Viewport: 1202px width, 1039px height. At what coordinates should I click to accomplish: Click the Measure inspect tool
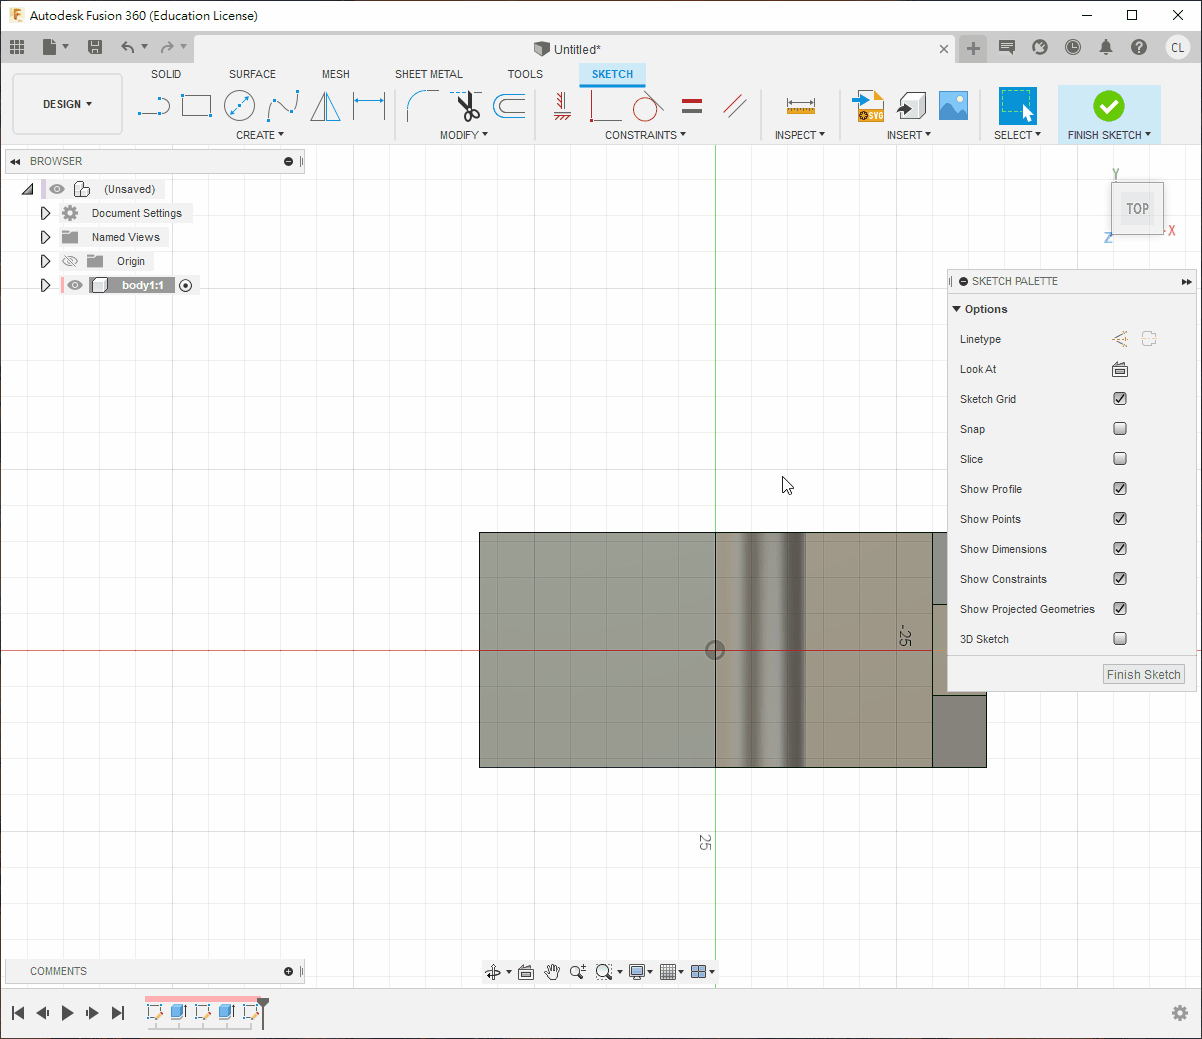pyautogui.click(x=800, y=106)
